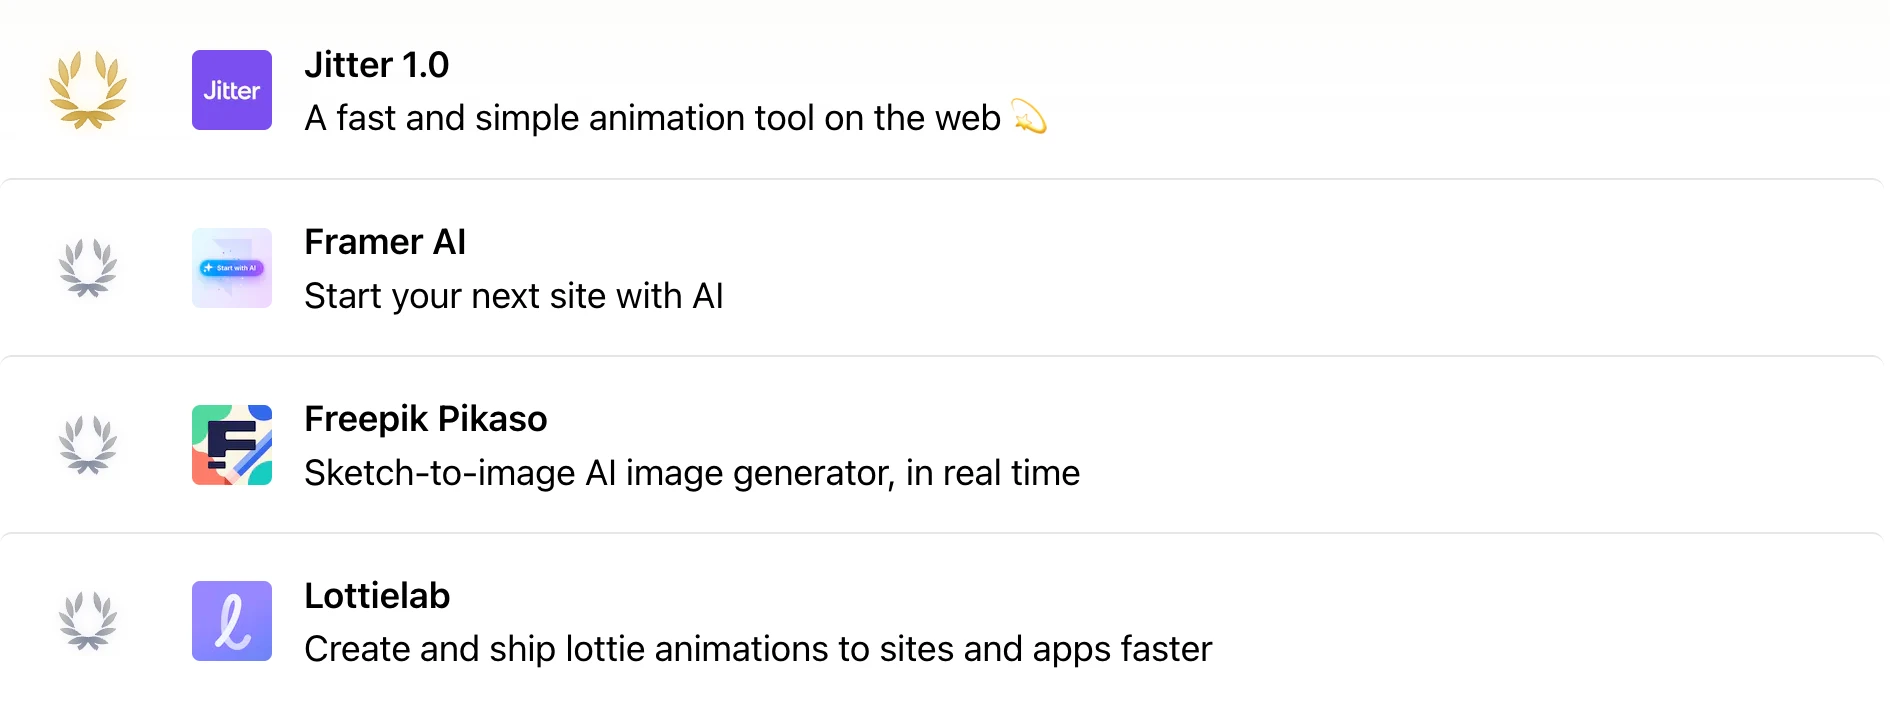Screen dimensions: 1890x724
Task: Open the purple Jitter app logo
Action: pos(232,90)
